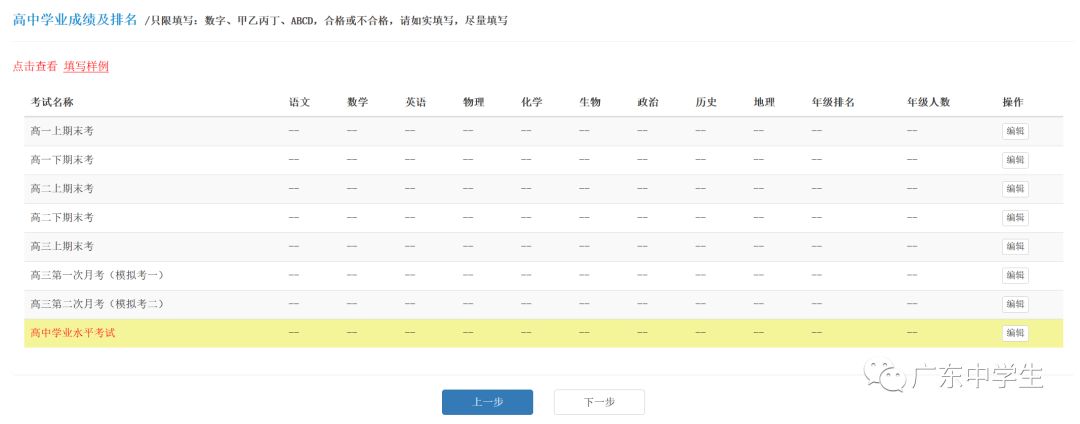This screenshot has height=424, width=1080.
Task: Edit the 高三第一次月考（模拟考一）row
Action: pos(1015,275)
